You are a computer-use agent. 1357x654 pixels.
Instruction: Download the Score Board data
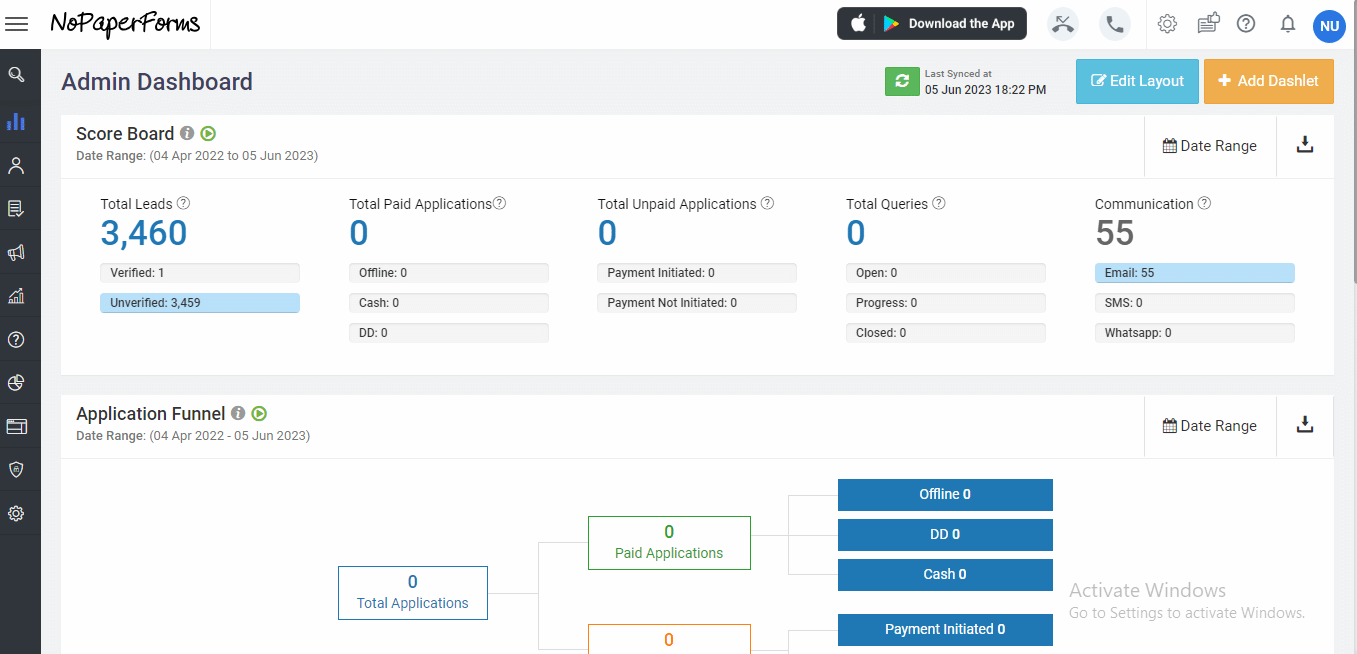[1305, 145]
